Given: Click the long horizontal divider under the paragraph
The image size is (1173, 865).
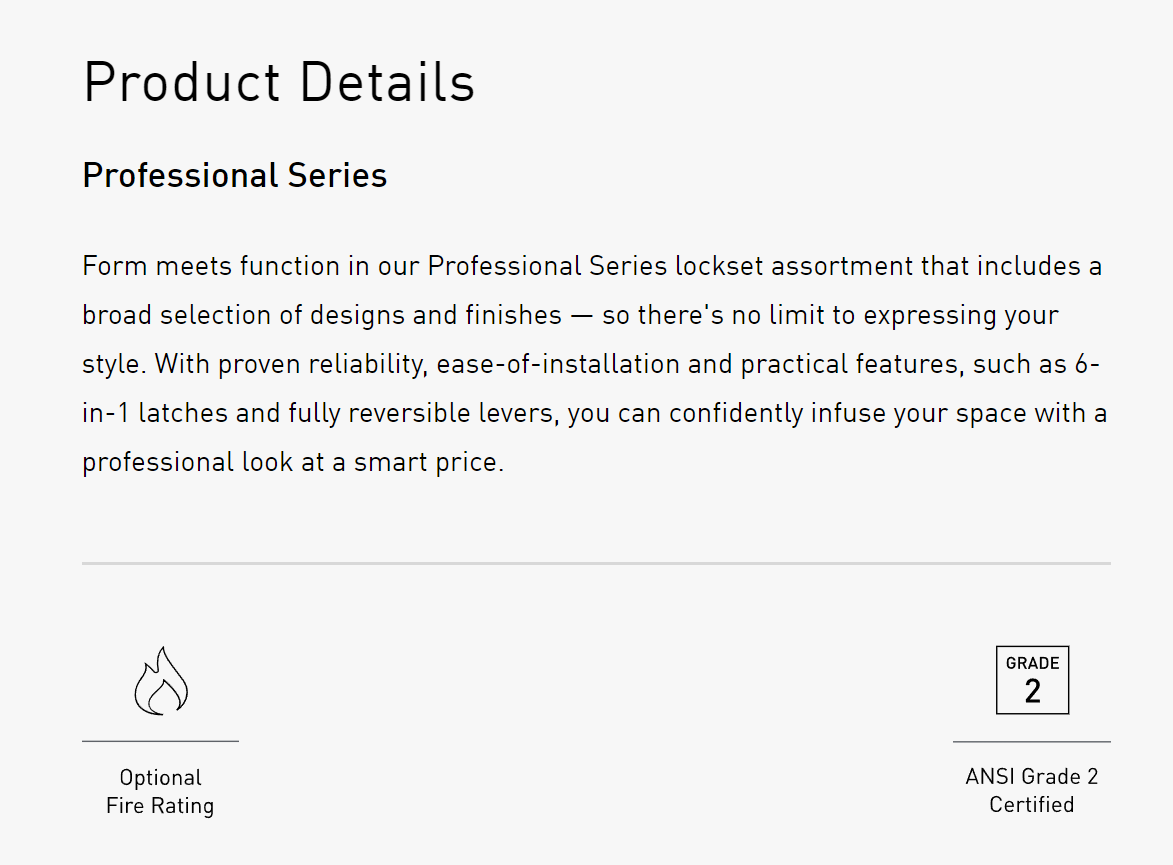Looking at the screenshot, I should point(596,563).
